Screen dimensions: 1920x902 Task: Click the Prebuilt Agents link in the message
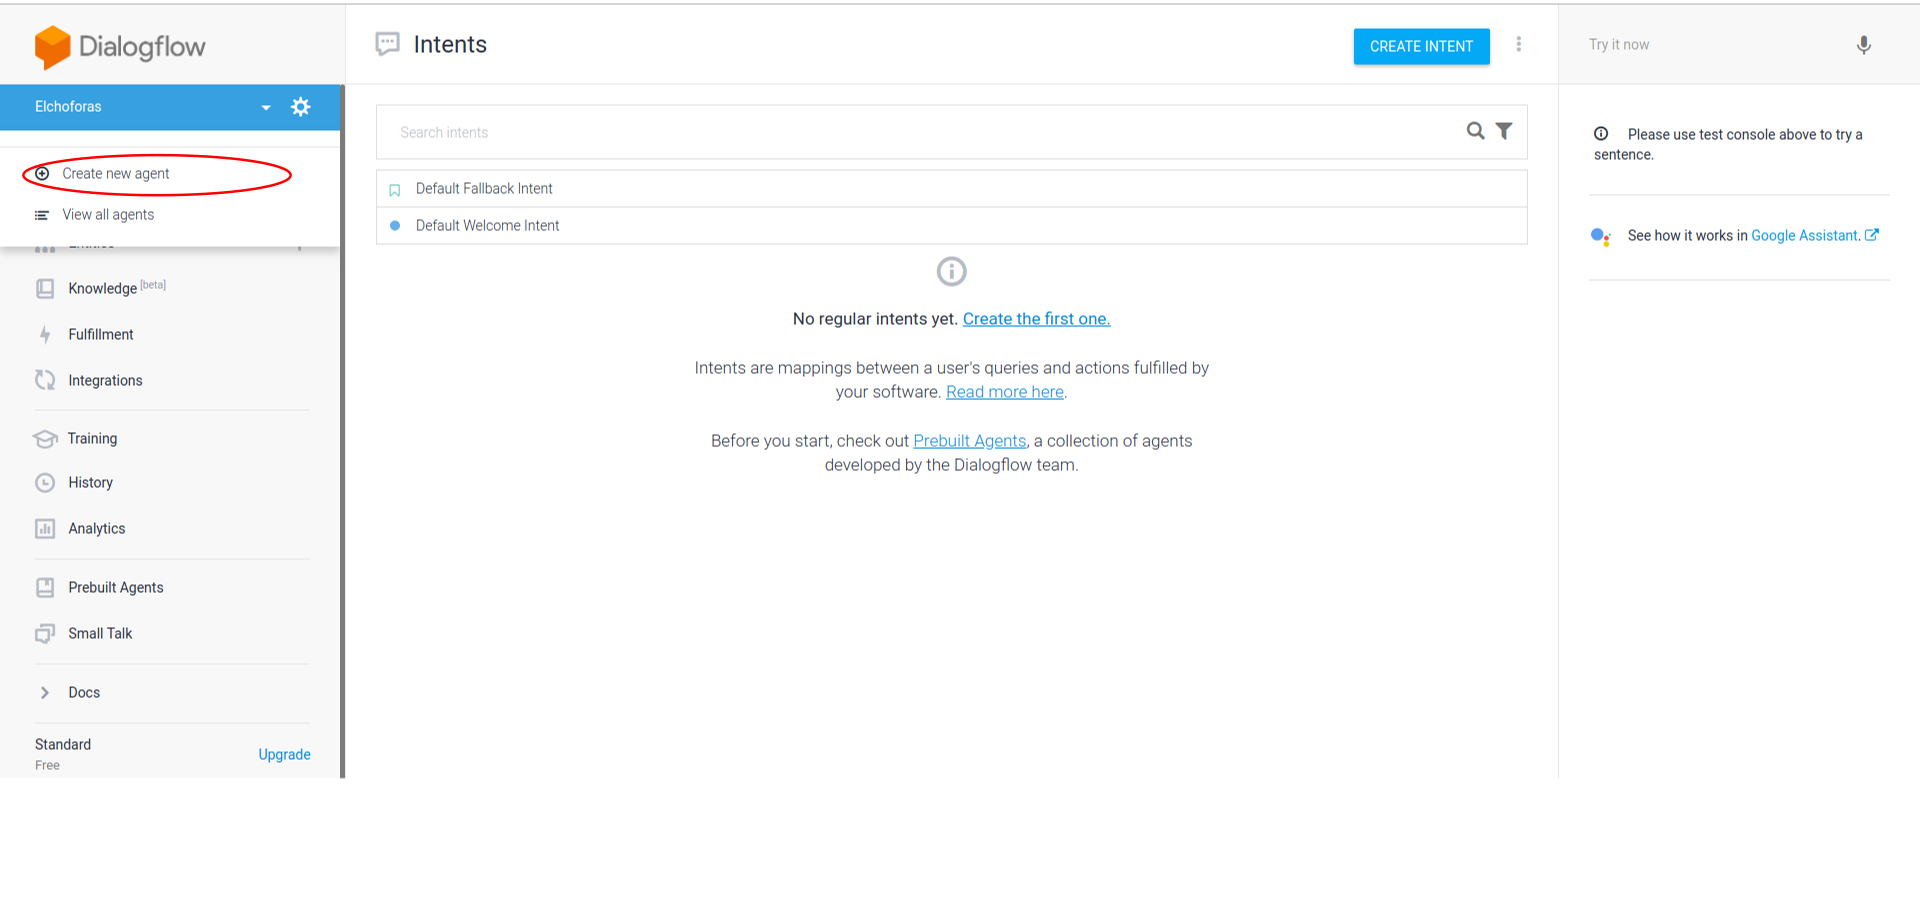point(970,441)
